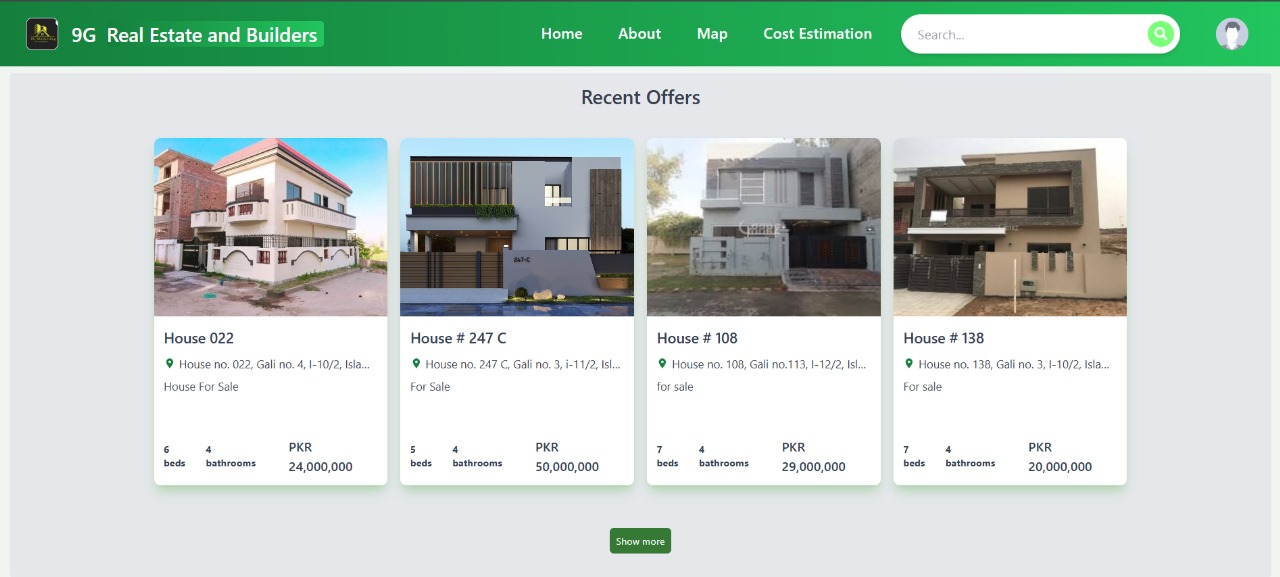
Task: Click location pin on House # 138
Action: pyautogui.click(x=909, y=364)
